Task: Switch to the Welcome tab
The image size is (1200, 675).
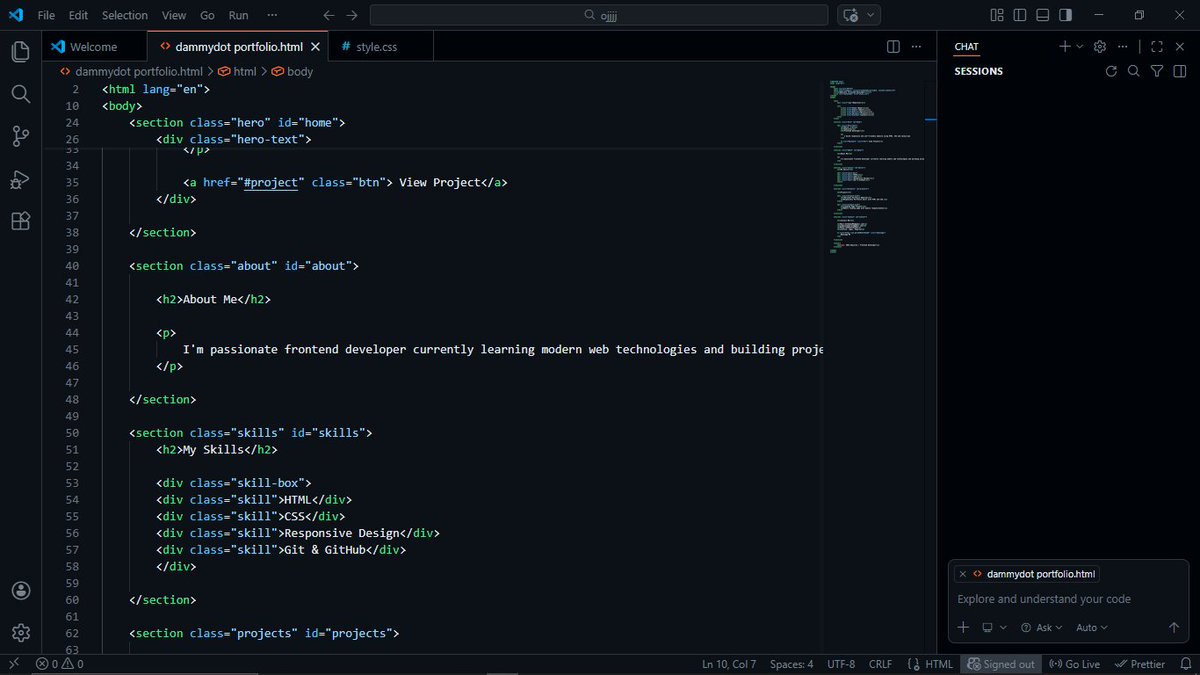Action: (x=94, y=47)
